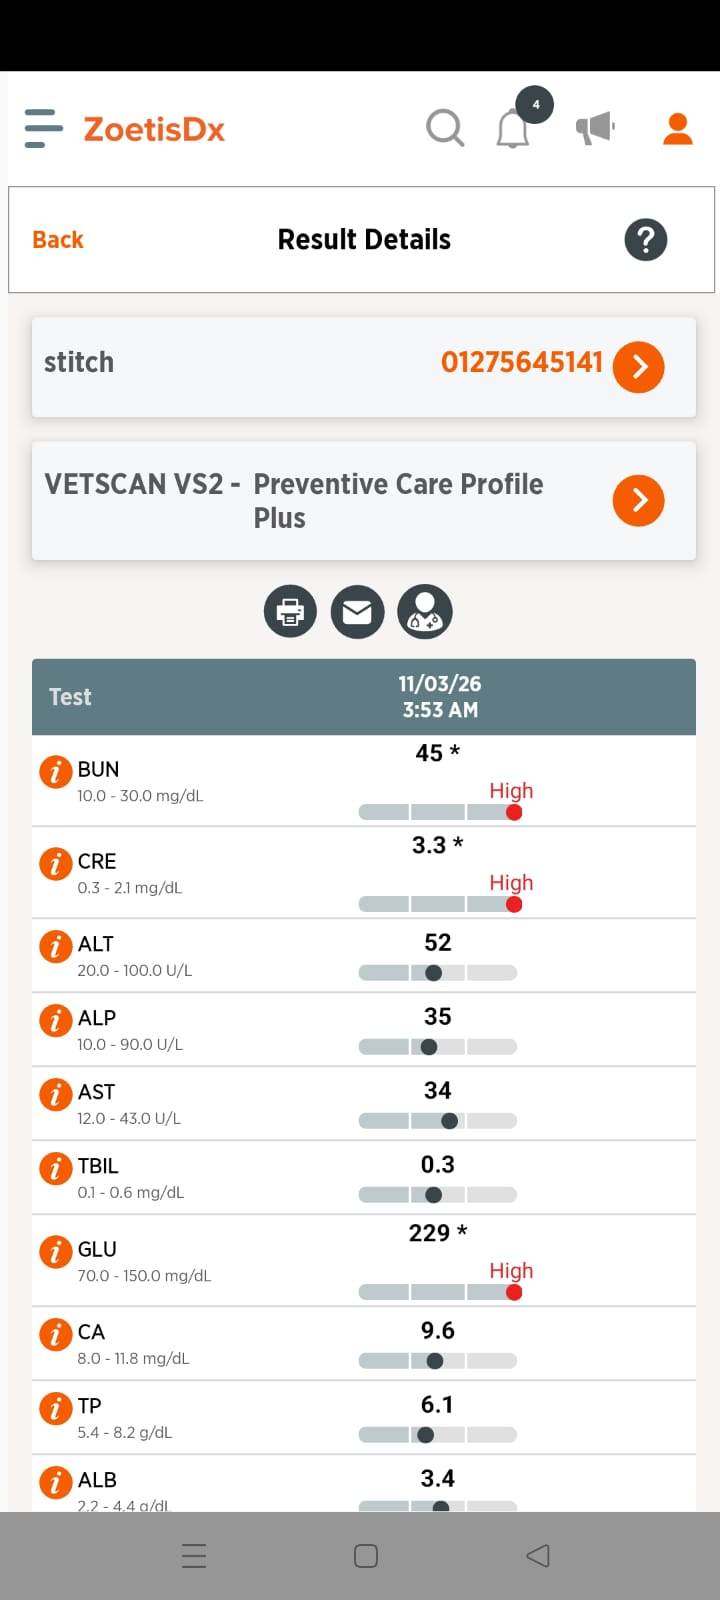Expand patient stitch details arrow
The height and width of the screenshot is (1600, 720).
click(x=639, y=367)
